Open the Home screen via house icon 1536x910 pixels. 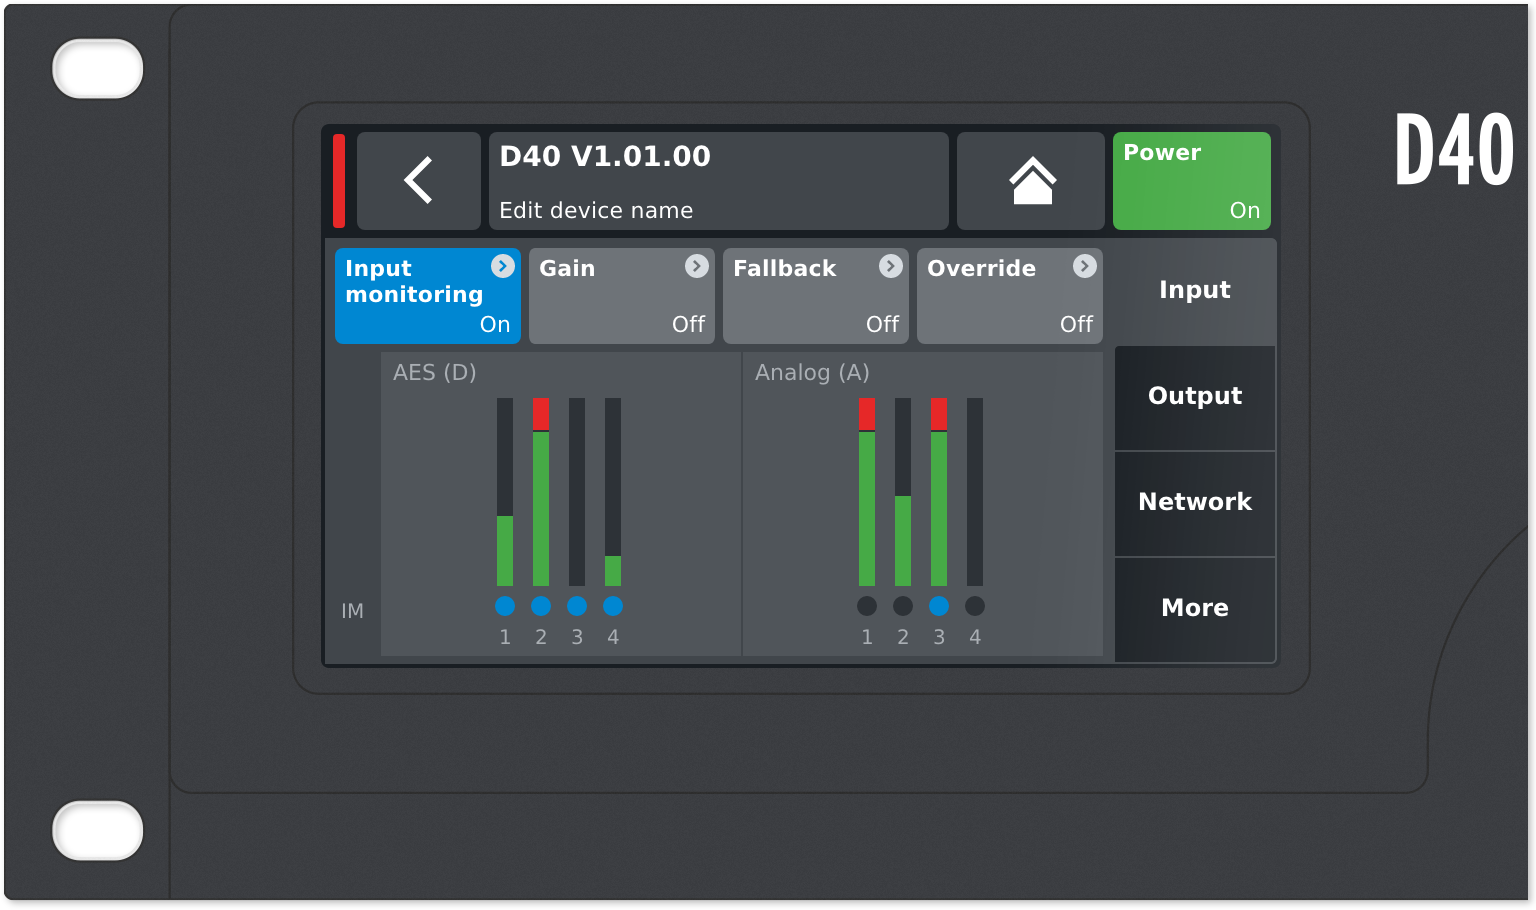1031,181
